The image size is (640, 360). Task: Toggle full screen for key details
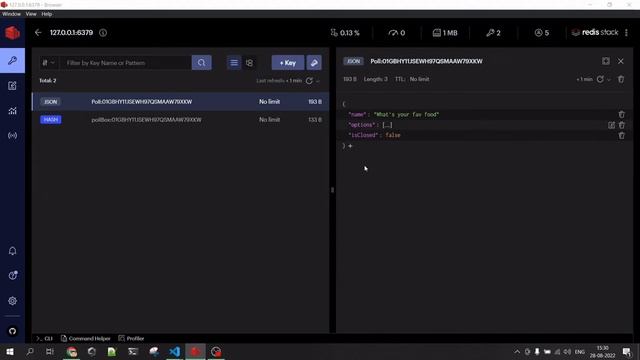606,61
